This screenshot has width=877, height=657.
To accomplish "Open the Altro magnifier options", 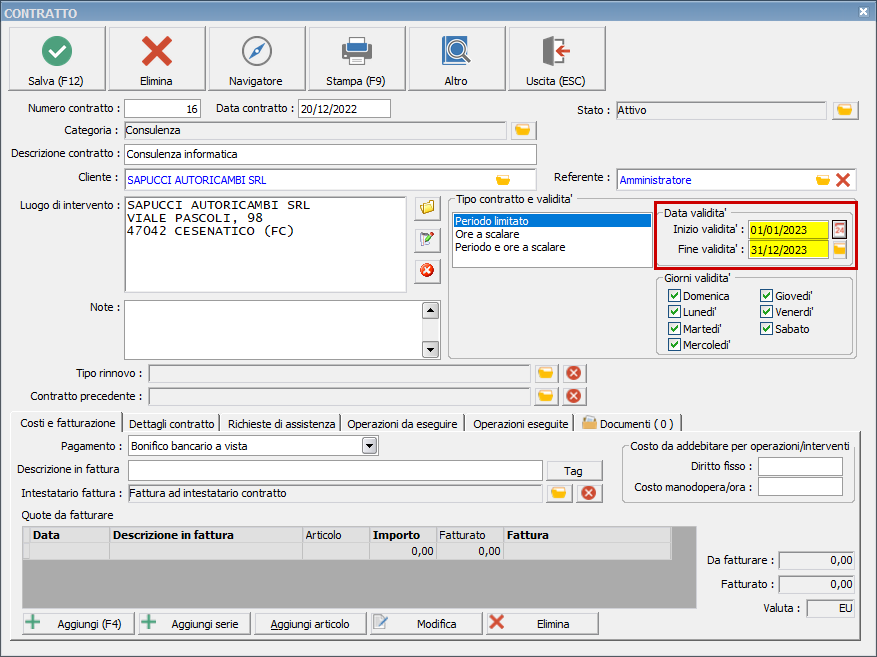I will click(x=457, y=58).
